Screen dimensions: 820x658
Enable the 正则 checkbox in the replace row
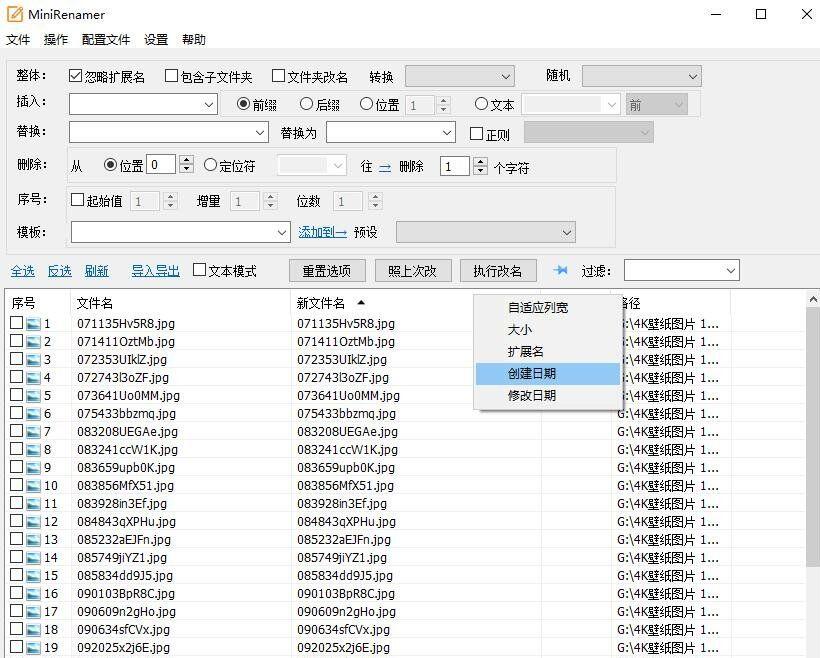pos(476,133)
